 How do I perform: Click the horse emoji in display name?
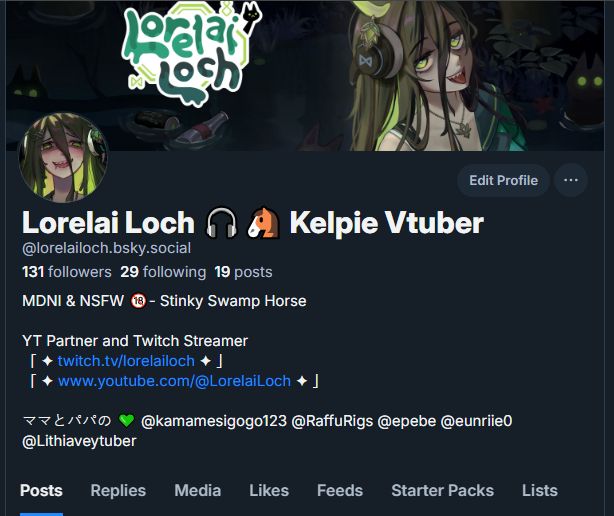(x=264, y=223)
